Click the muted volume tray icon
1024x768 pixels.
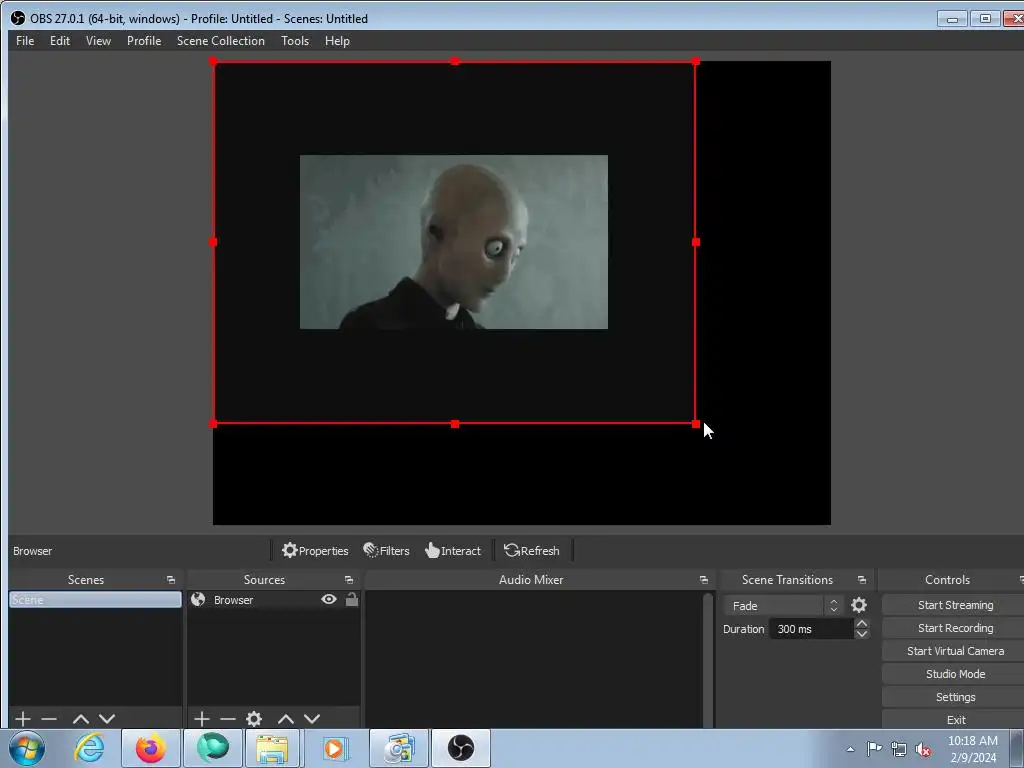[x=923, y=750]
